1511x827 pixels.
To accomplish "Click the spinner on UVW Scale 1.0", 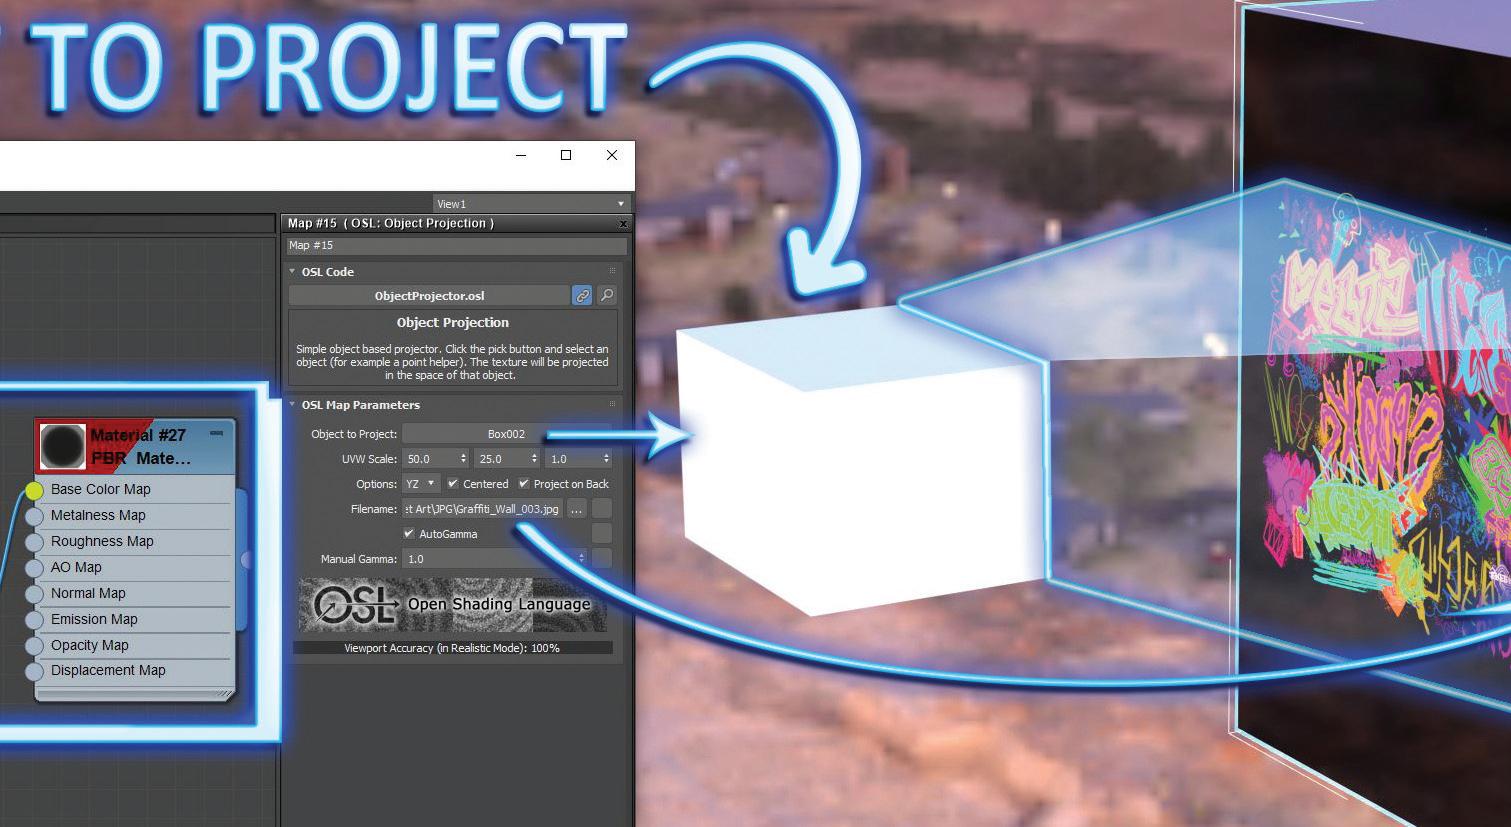I will (606, 459).
